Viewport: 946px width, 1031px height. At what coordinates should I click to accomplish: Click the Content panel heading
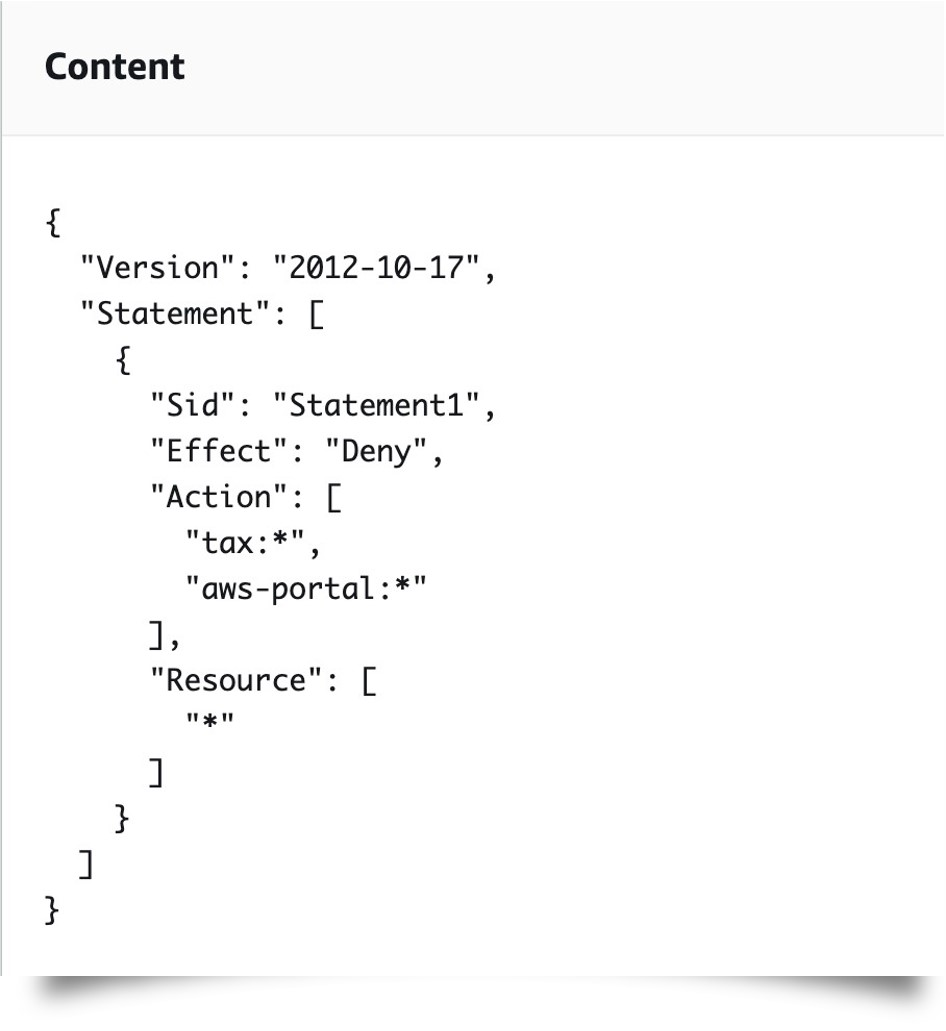[x=114, y=66]
